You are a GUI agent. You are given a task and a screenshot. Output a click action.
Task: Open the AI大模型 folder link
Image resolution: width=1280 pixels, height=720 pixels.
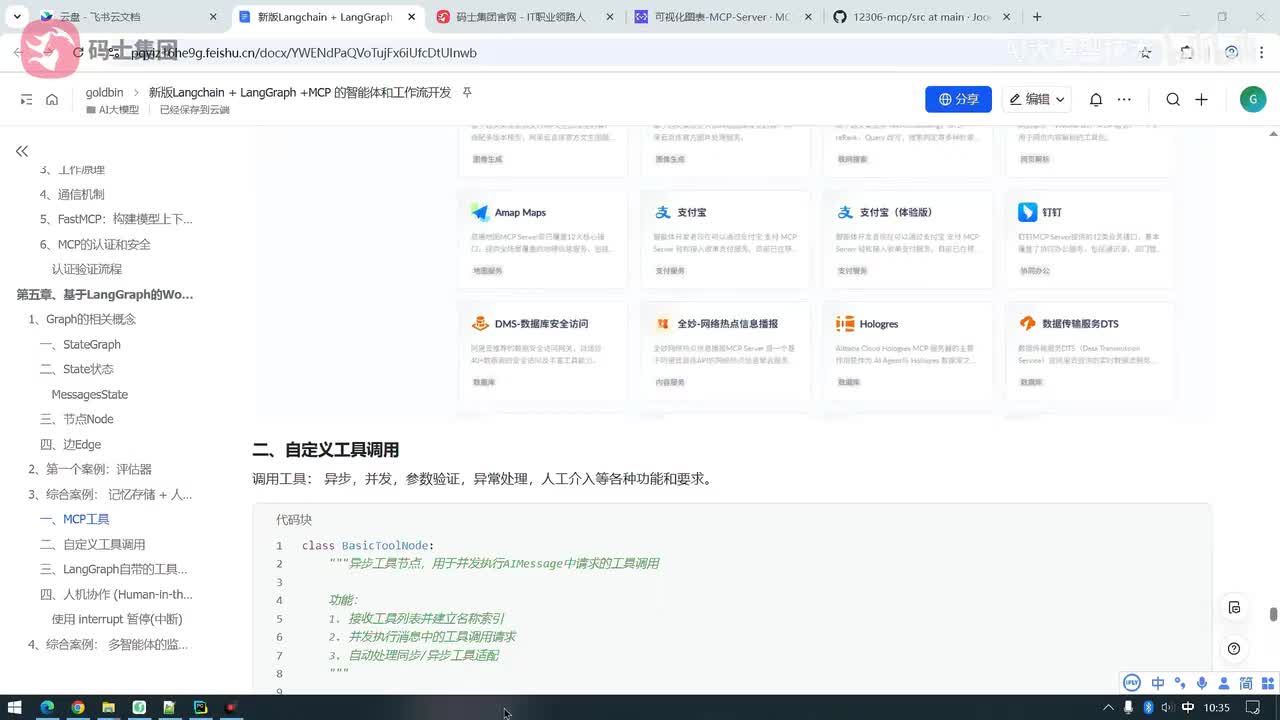113,110
